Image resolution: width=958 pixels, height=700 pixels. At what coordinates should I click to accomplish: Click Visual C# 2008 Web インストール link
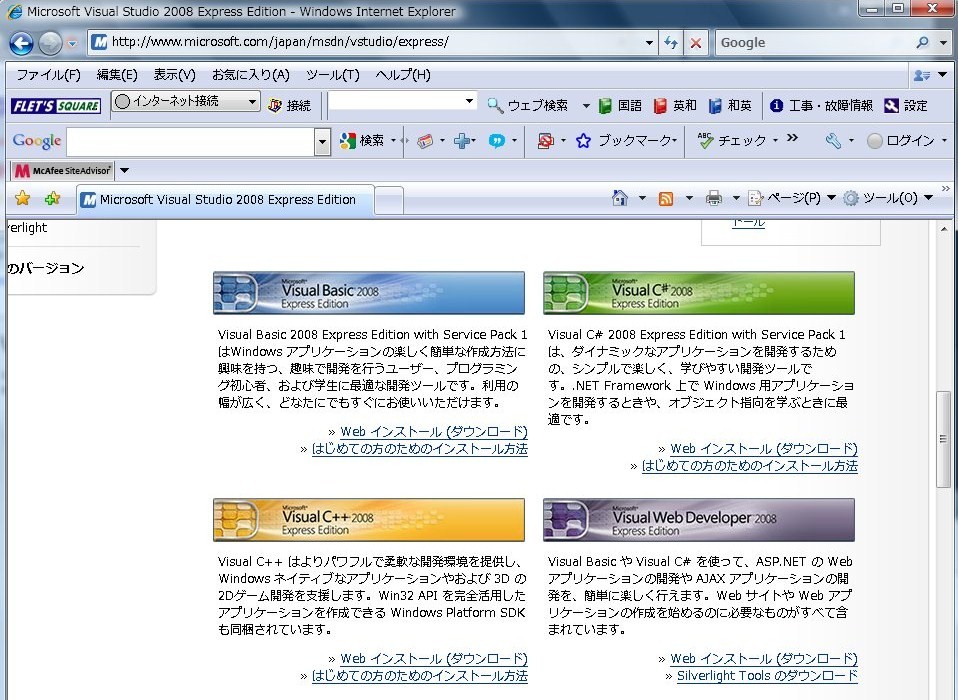[x=764, y=449]
